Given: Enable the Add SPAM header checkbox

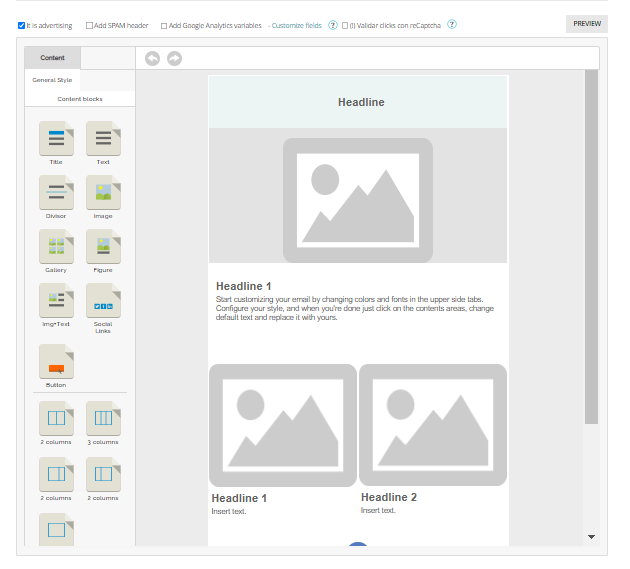Looking at the screenshot, I should pyautogui.click(x=89, y=25).
